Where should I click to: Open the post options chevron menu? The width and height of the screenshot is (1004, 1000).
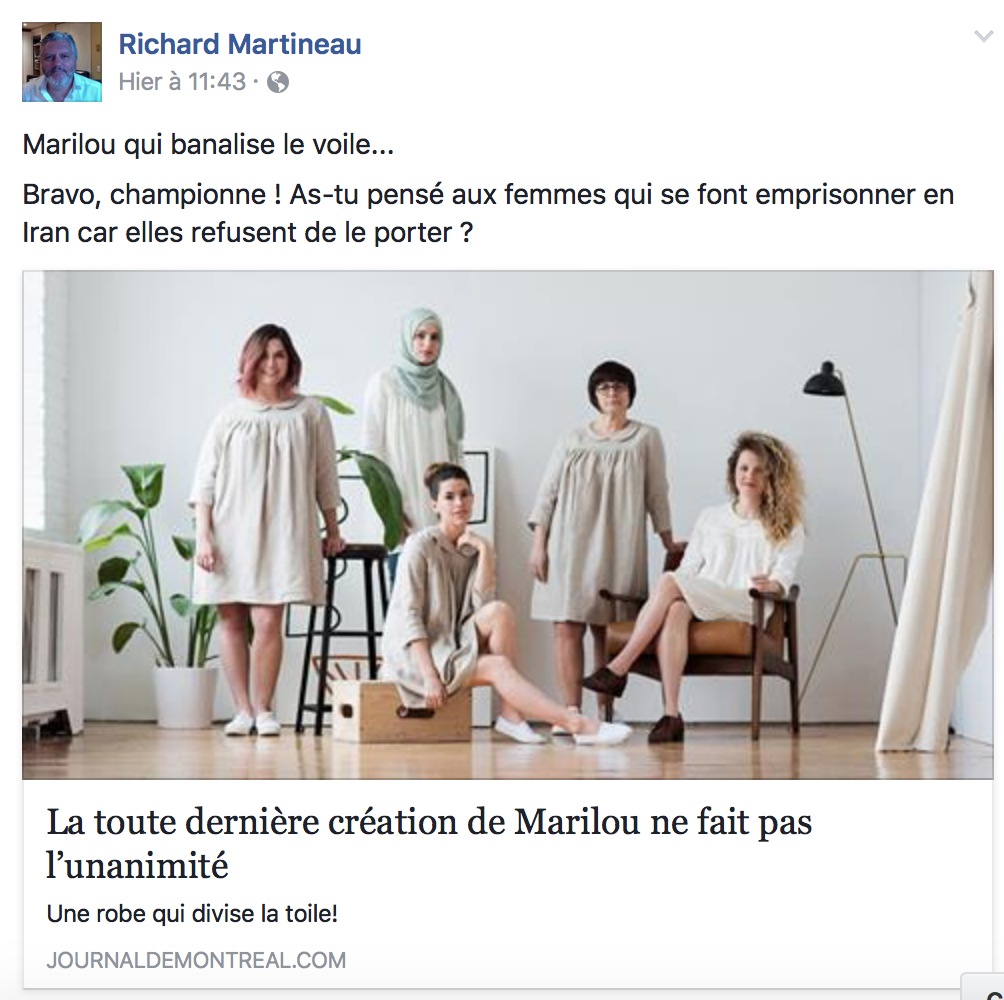tap(983, 36)
